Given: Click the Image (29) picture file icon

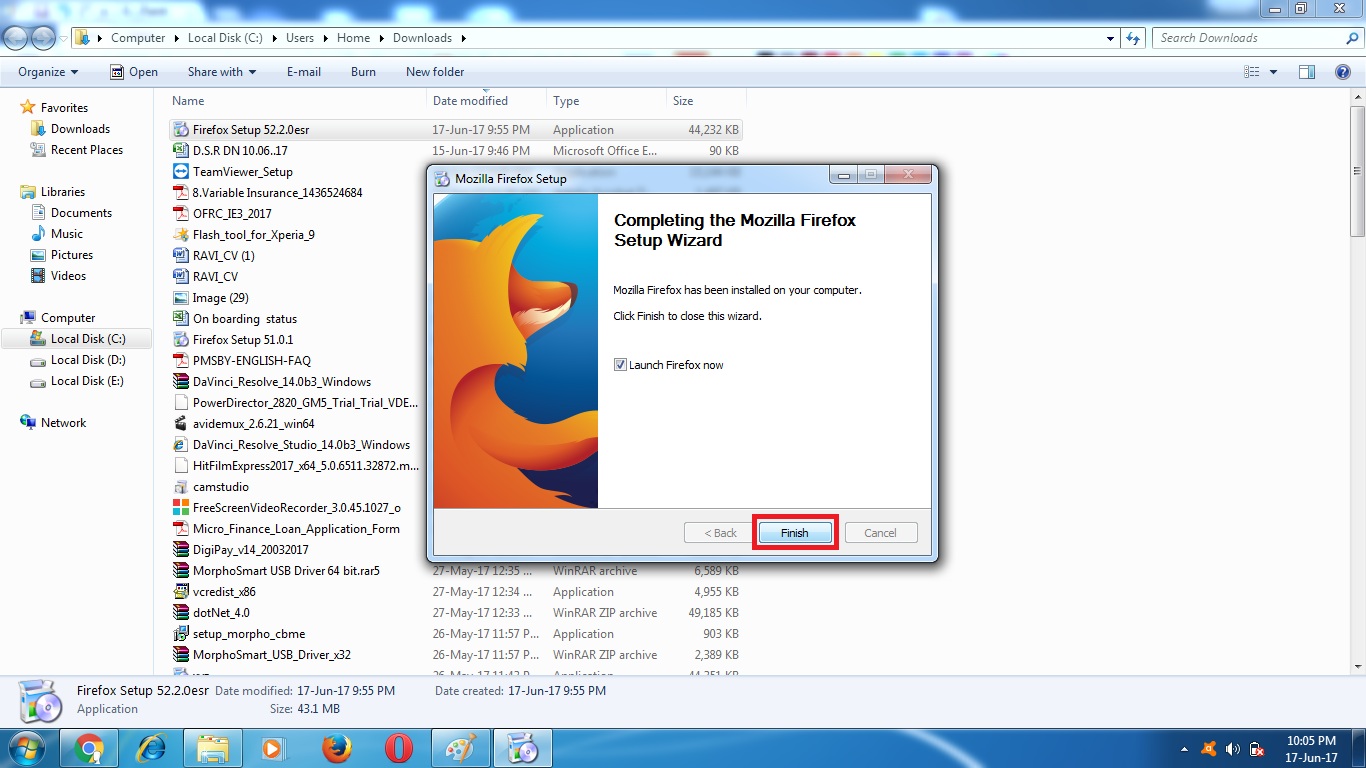Looking at the screenshot, I should [181, 298].
